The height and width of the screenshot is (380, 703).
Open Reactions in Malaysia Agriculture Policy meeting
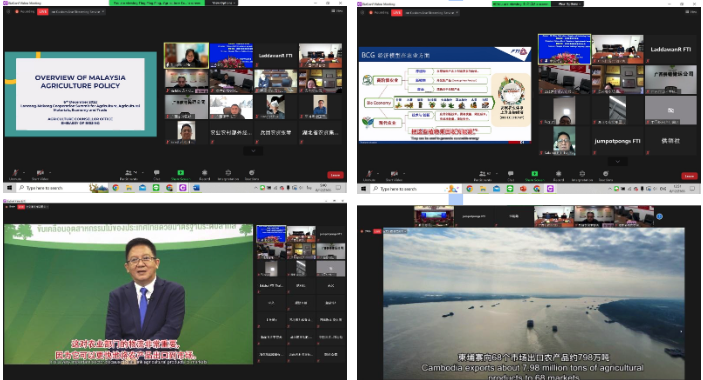[252, 174]
